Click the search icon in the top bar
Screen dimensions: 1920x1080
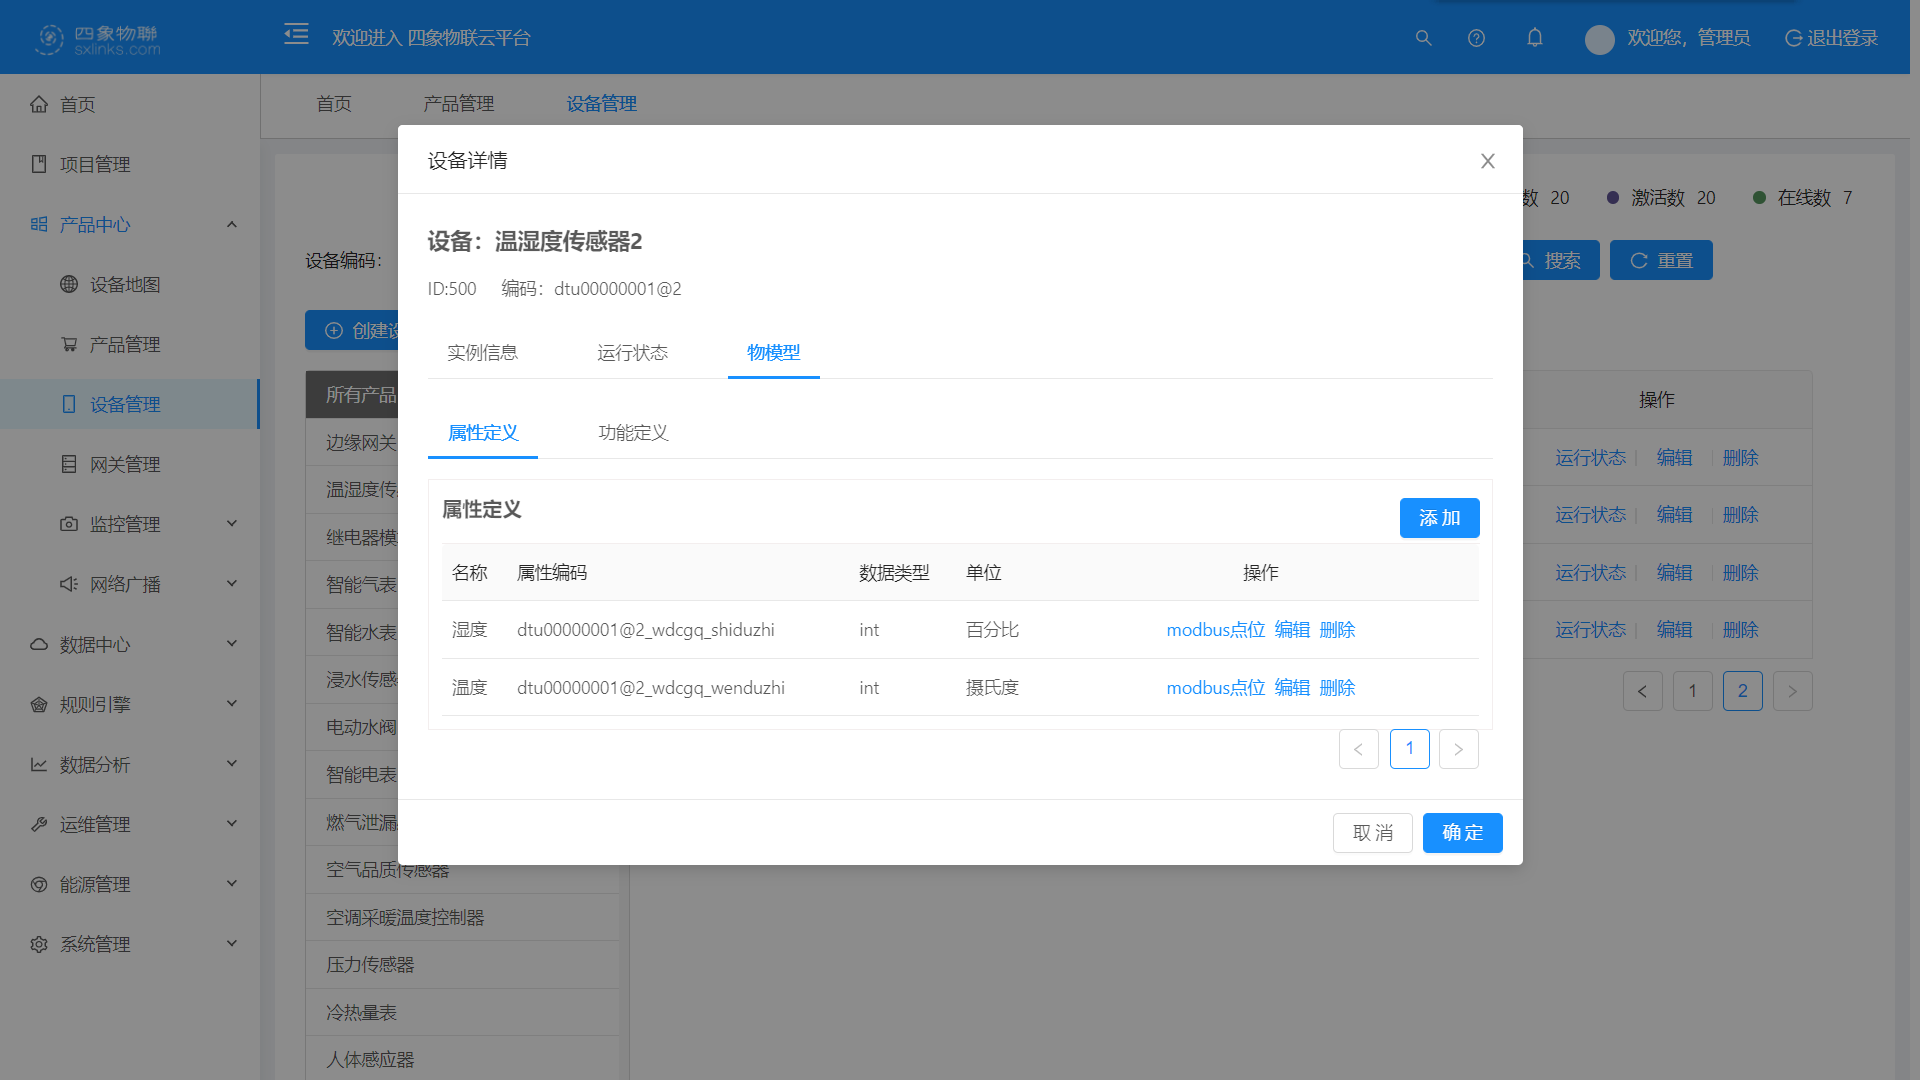point(1422,38)
